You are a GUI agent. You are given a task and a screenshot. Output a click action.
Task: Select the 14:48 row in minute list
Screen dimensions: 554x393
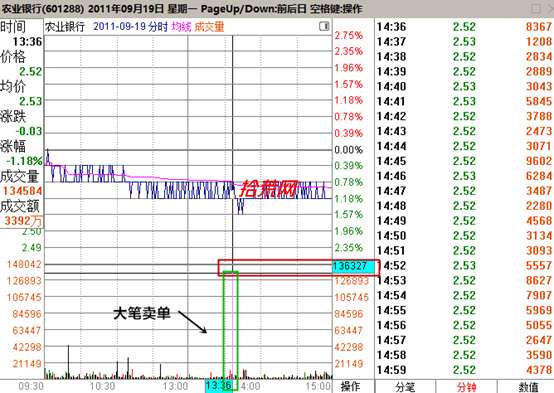pos(464,206)
